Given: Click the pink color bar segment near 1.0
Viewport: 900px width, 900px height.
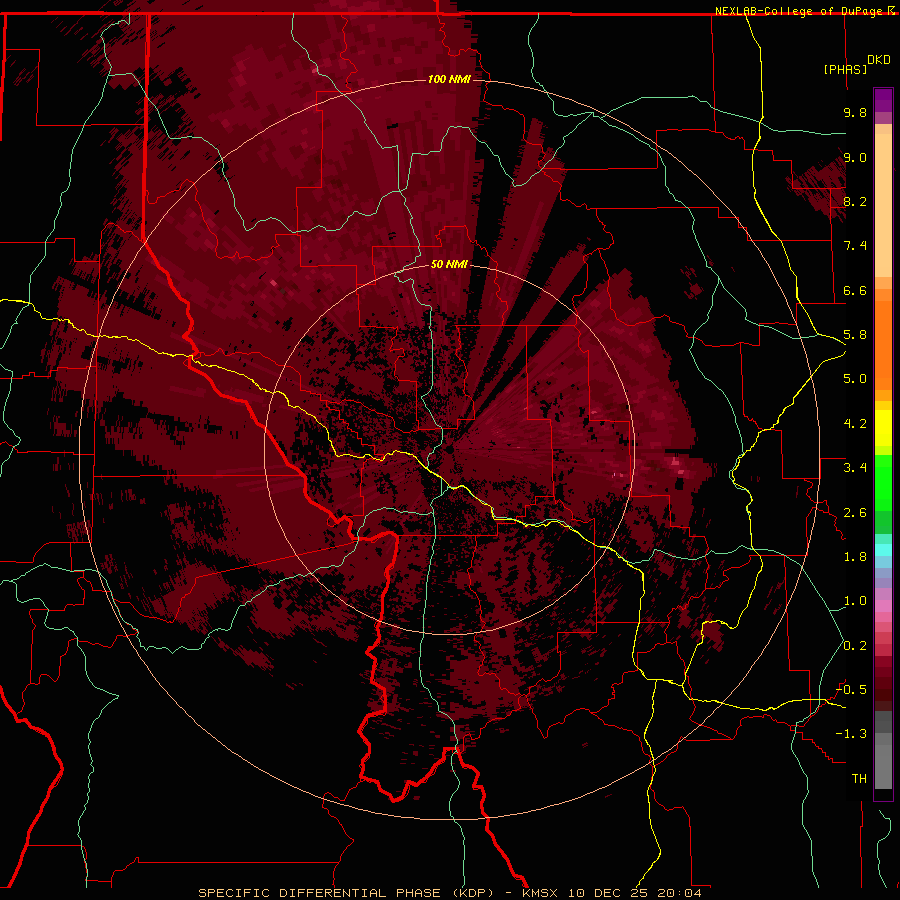Looking at the screenshot, I should [x=883, y=606].
